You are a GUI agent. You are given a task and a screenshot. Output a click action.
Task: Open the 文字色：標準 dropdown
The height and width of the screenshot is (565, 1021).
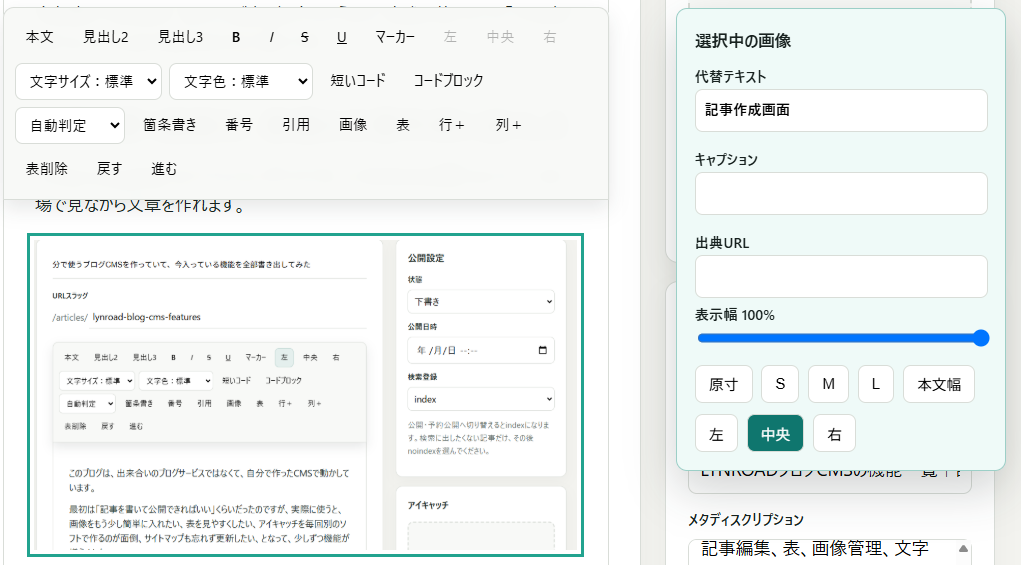click(x=241, y=81)
